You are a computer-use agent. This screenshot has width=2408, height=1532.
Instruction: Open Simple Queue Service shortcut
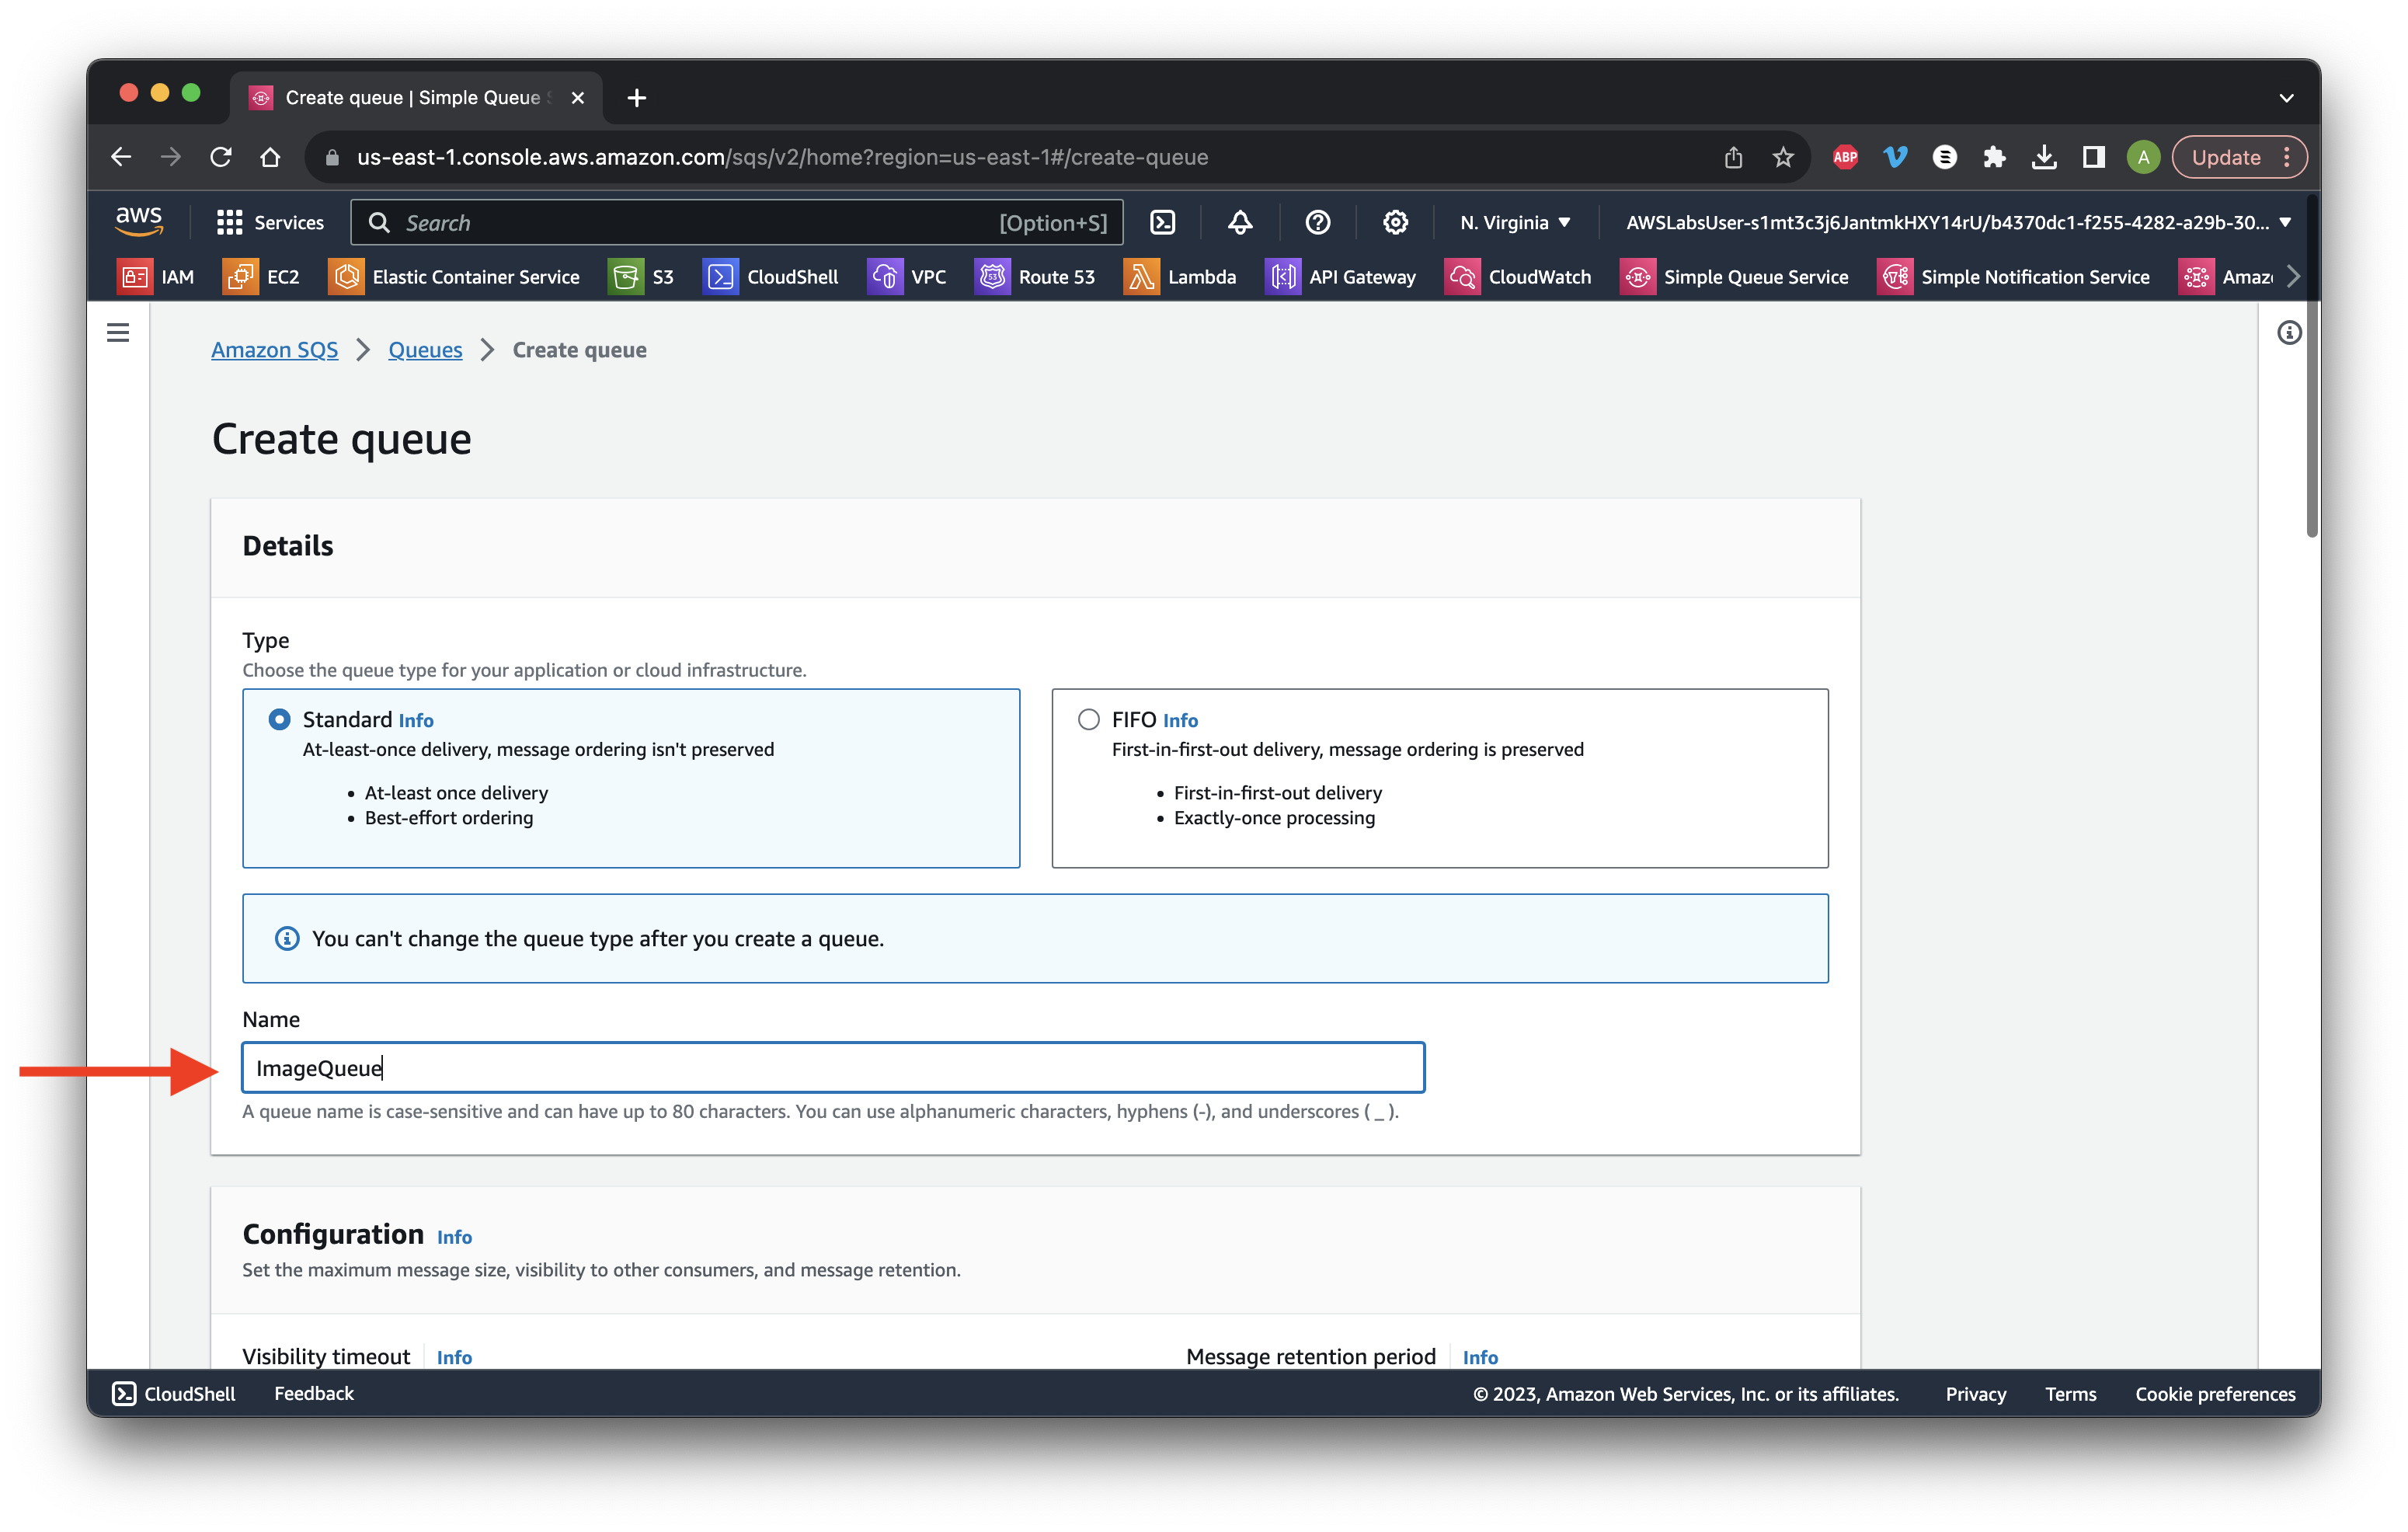pyautogui.click(x=1734, y=277)
